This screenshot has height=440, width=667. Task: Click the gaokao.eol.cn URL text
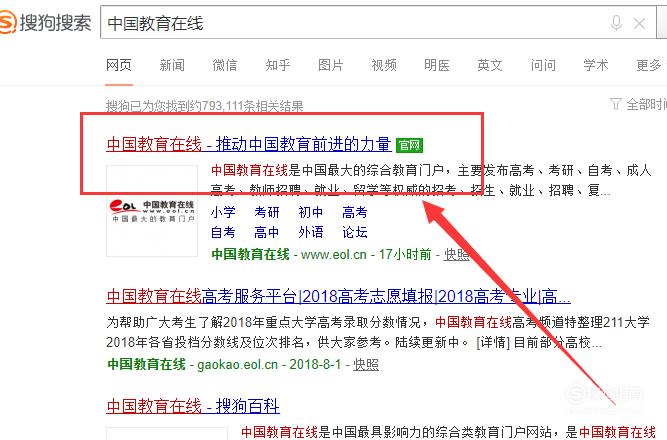click(x=237, y=365)
